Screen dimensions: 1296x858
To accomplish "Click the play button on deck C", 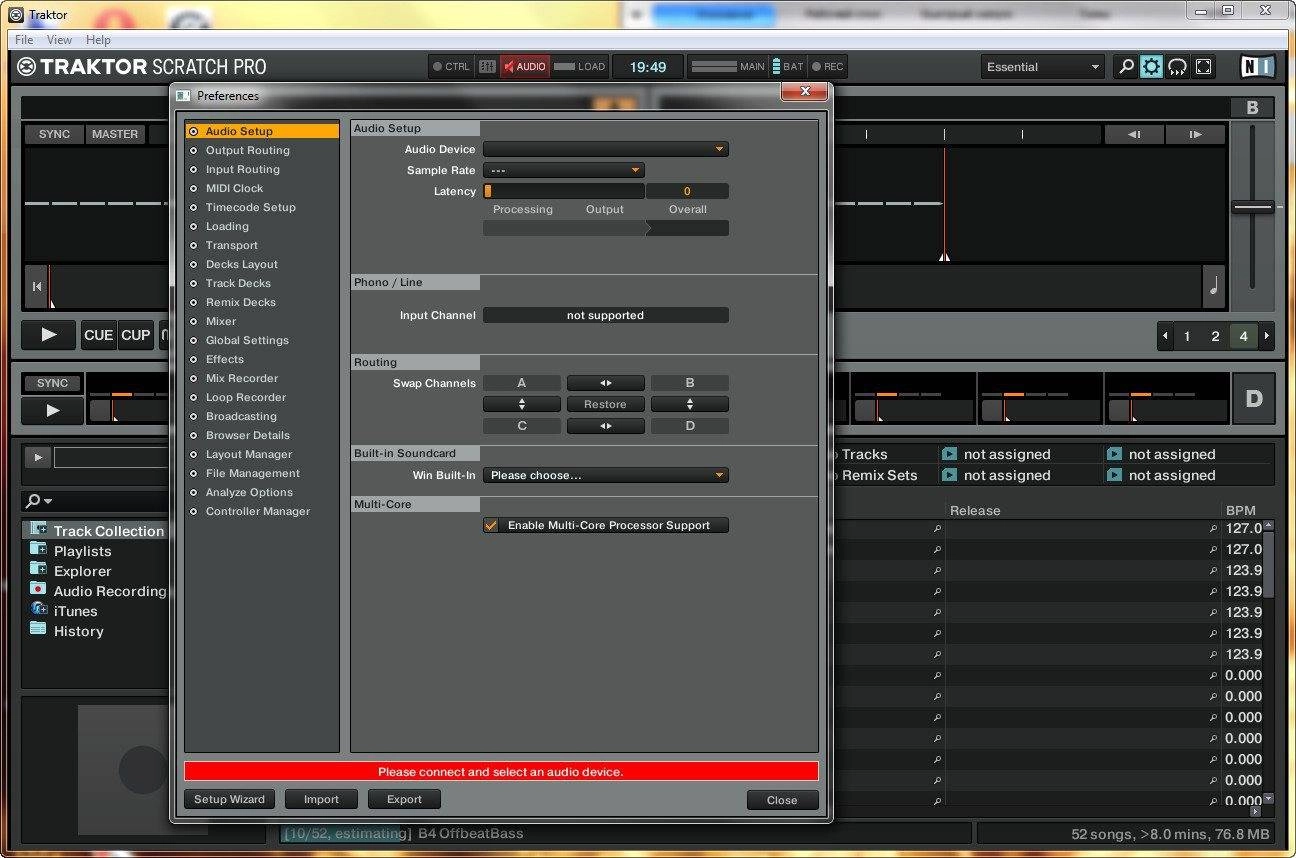I will [53, 410].
